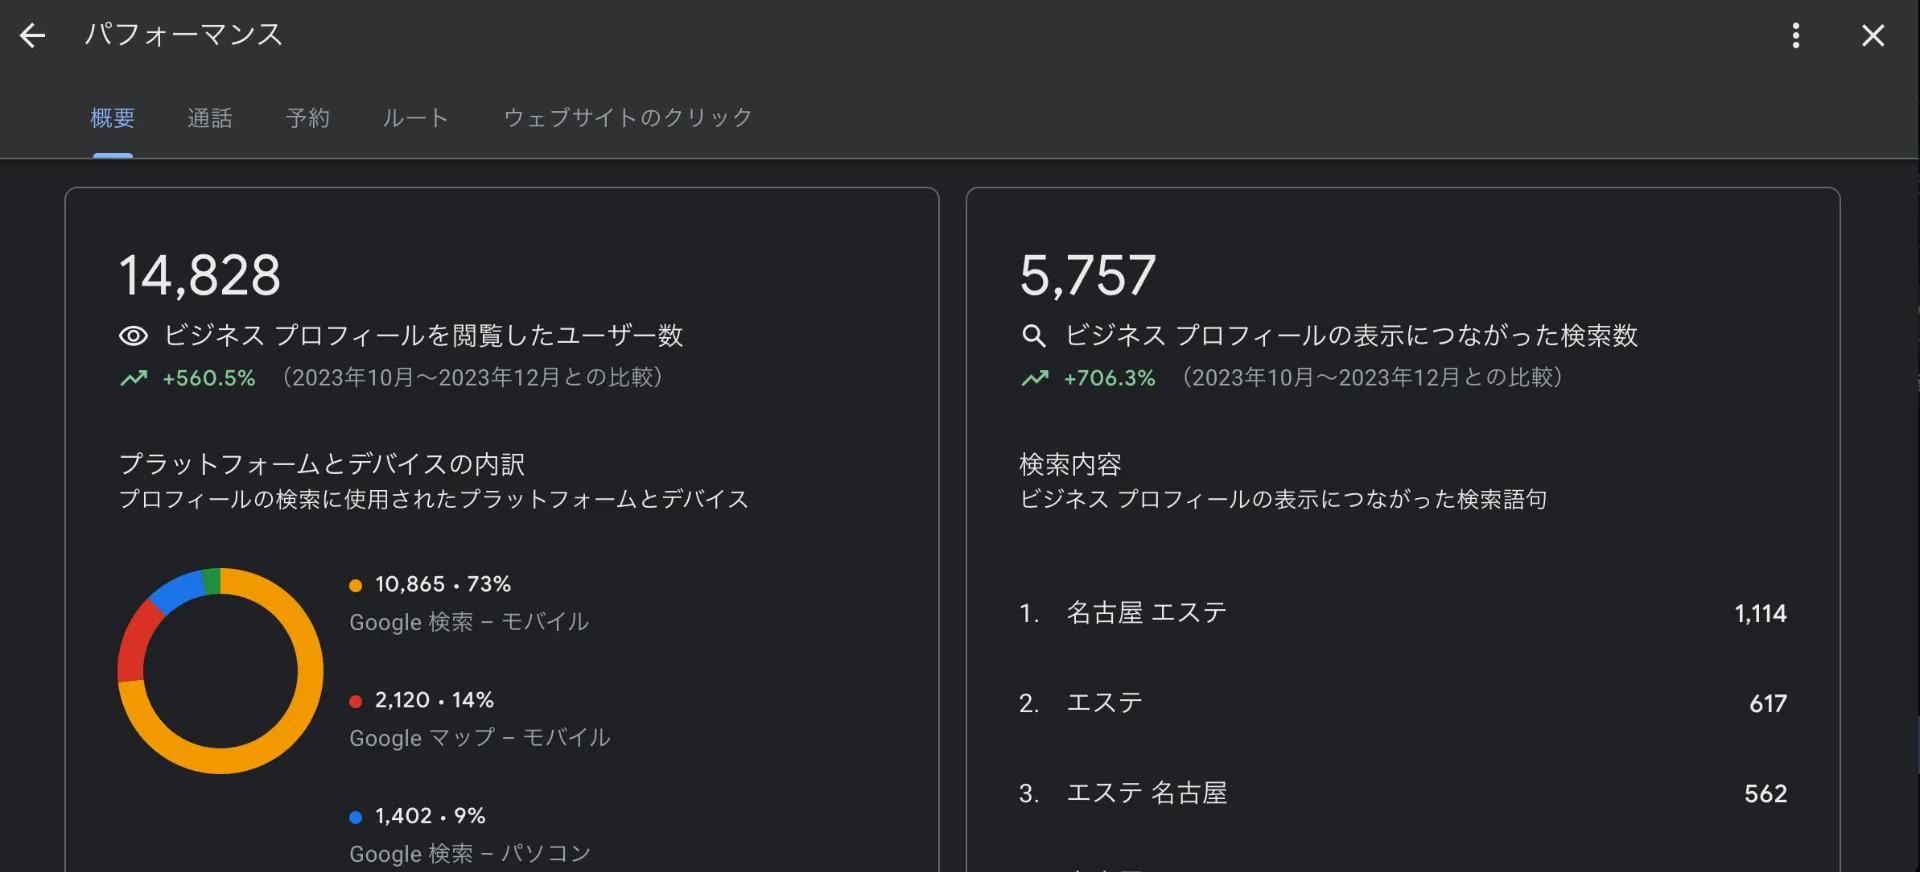Viewport: 1920px width, 872px height.
Task: Go to the ルート tab
Action: [415, 118]
